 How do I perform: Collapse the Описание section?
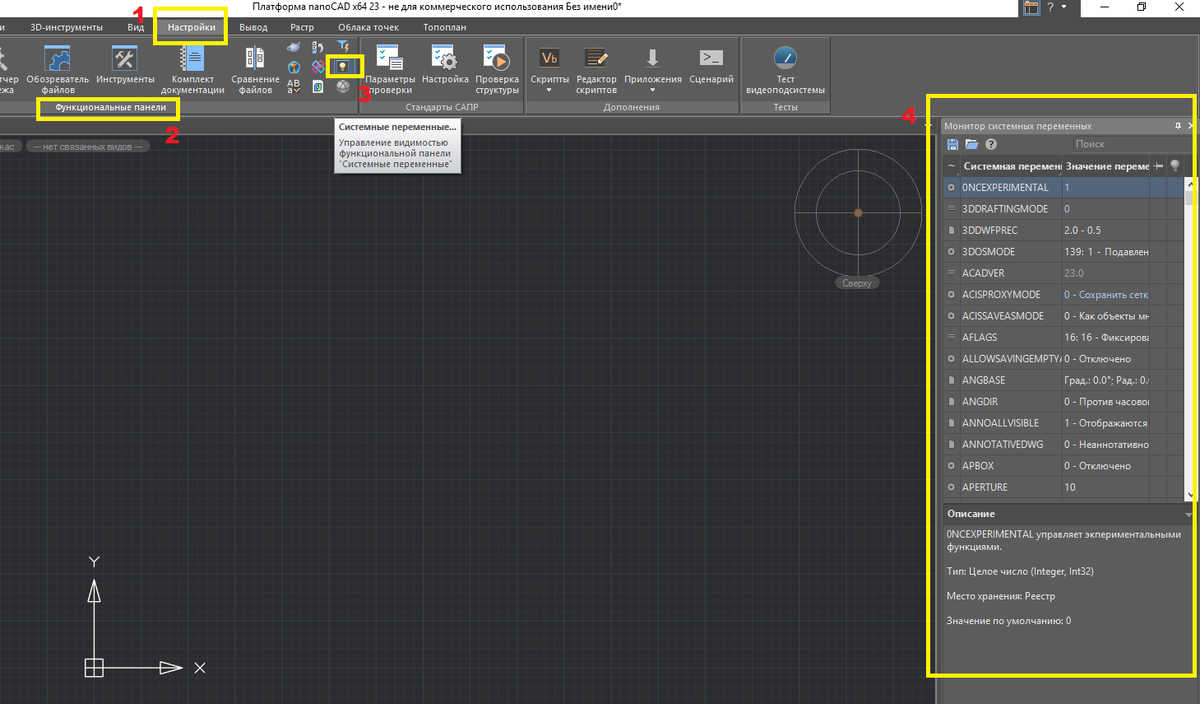[x=1188, y=514]
